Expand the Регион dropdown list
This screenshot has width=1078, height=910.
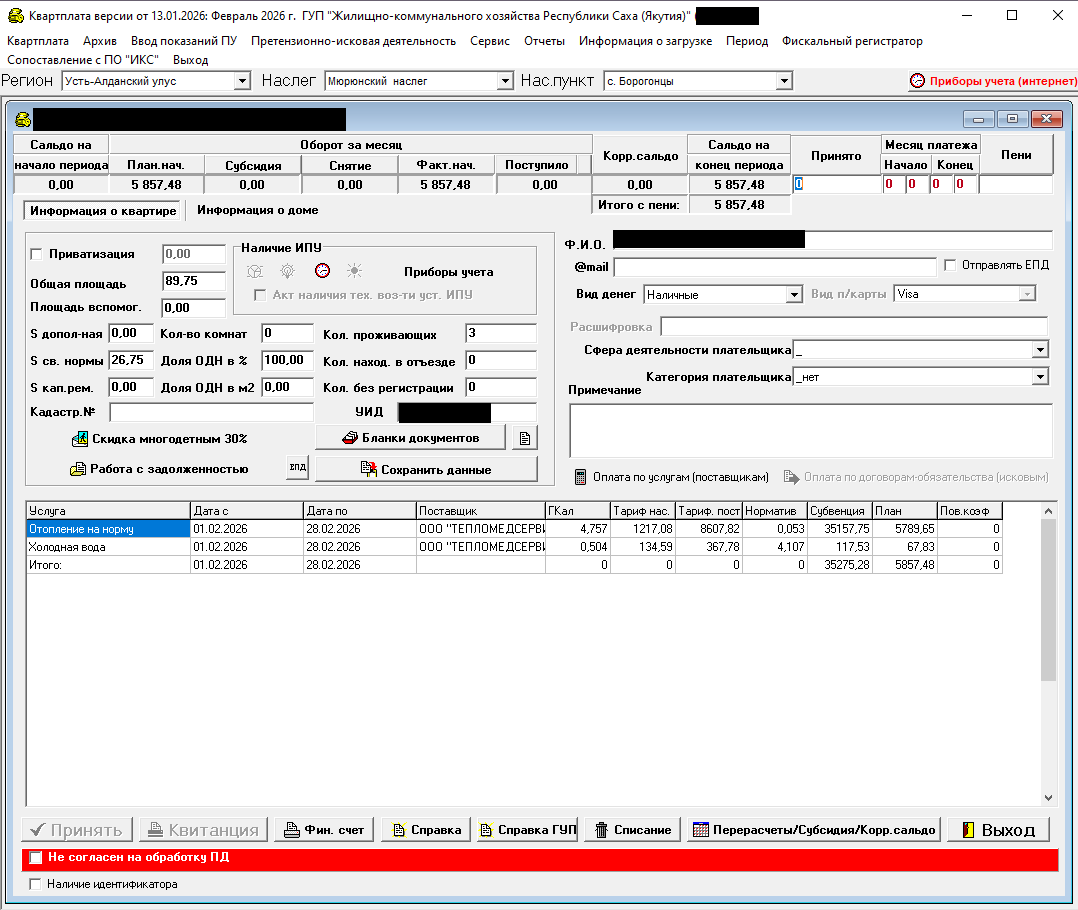click(242, 81)
